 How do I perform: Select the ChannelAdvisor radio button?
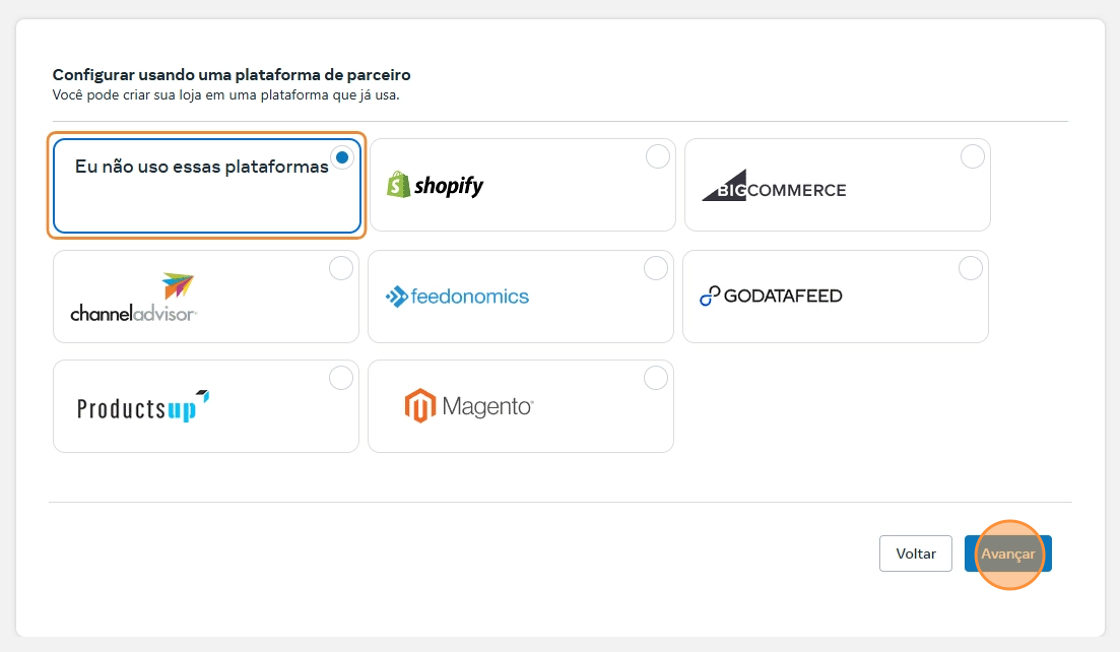pos(341,268)
